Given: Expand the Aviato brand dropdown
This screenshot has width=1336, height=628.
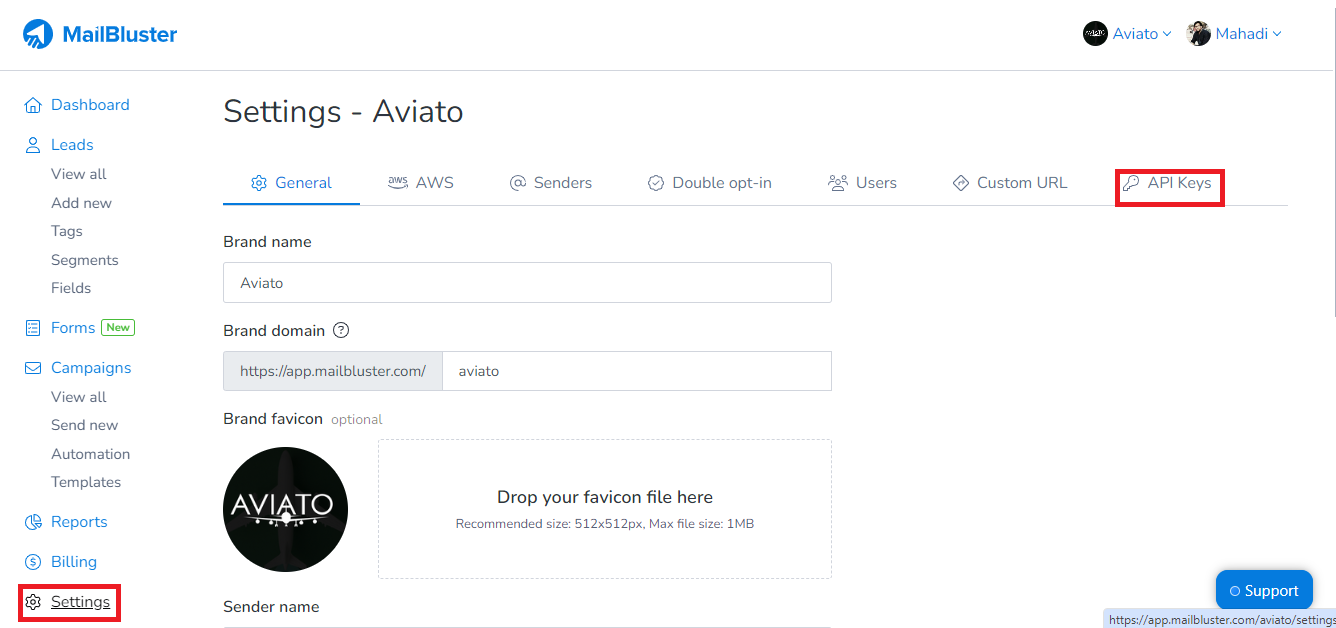Looking at the screenshot, I should pyautogui.click(x=1127, y=34).
